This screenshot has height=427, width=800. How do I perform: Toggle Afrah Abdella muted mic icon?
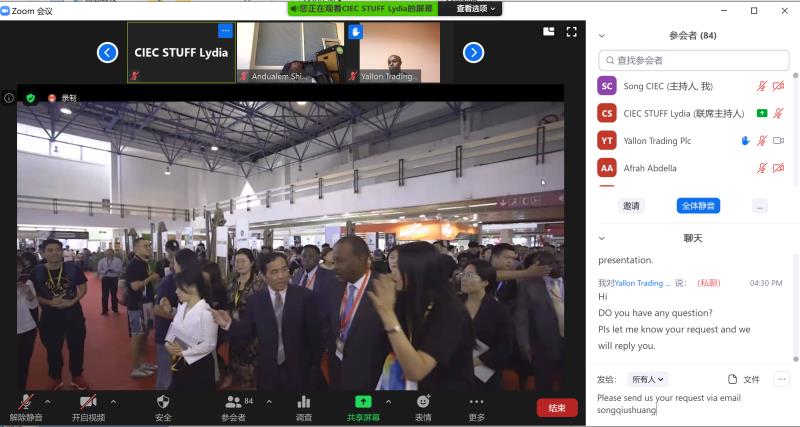[x=762, y=168]
